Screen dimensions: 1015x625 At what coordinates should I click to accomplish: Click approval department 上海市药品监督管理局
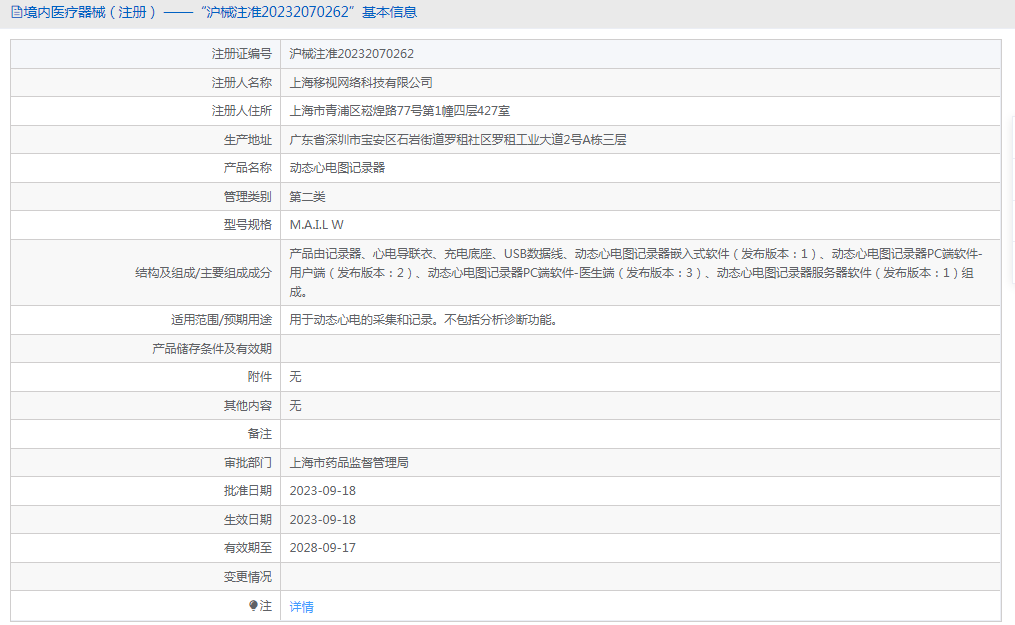pos(349,463)
